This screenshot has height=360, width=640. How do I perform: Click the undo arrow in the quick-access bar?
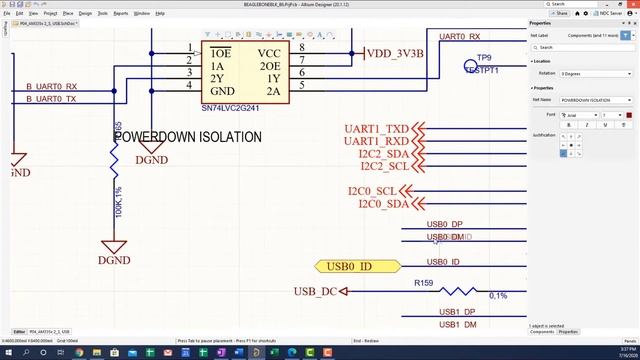click(36, 4)
